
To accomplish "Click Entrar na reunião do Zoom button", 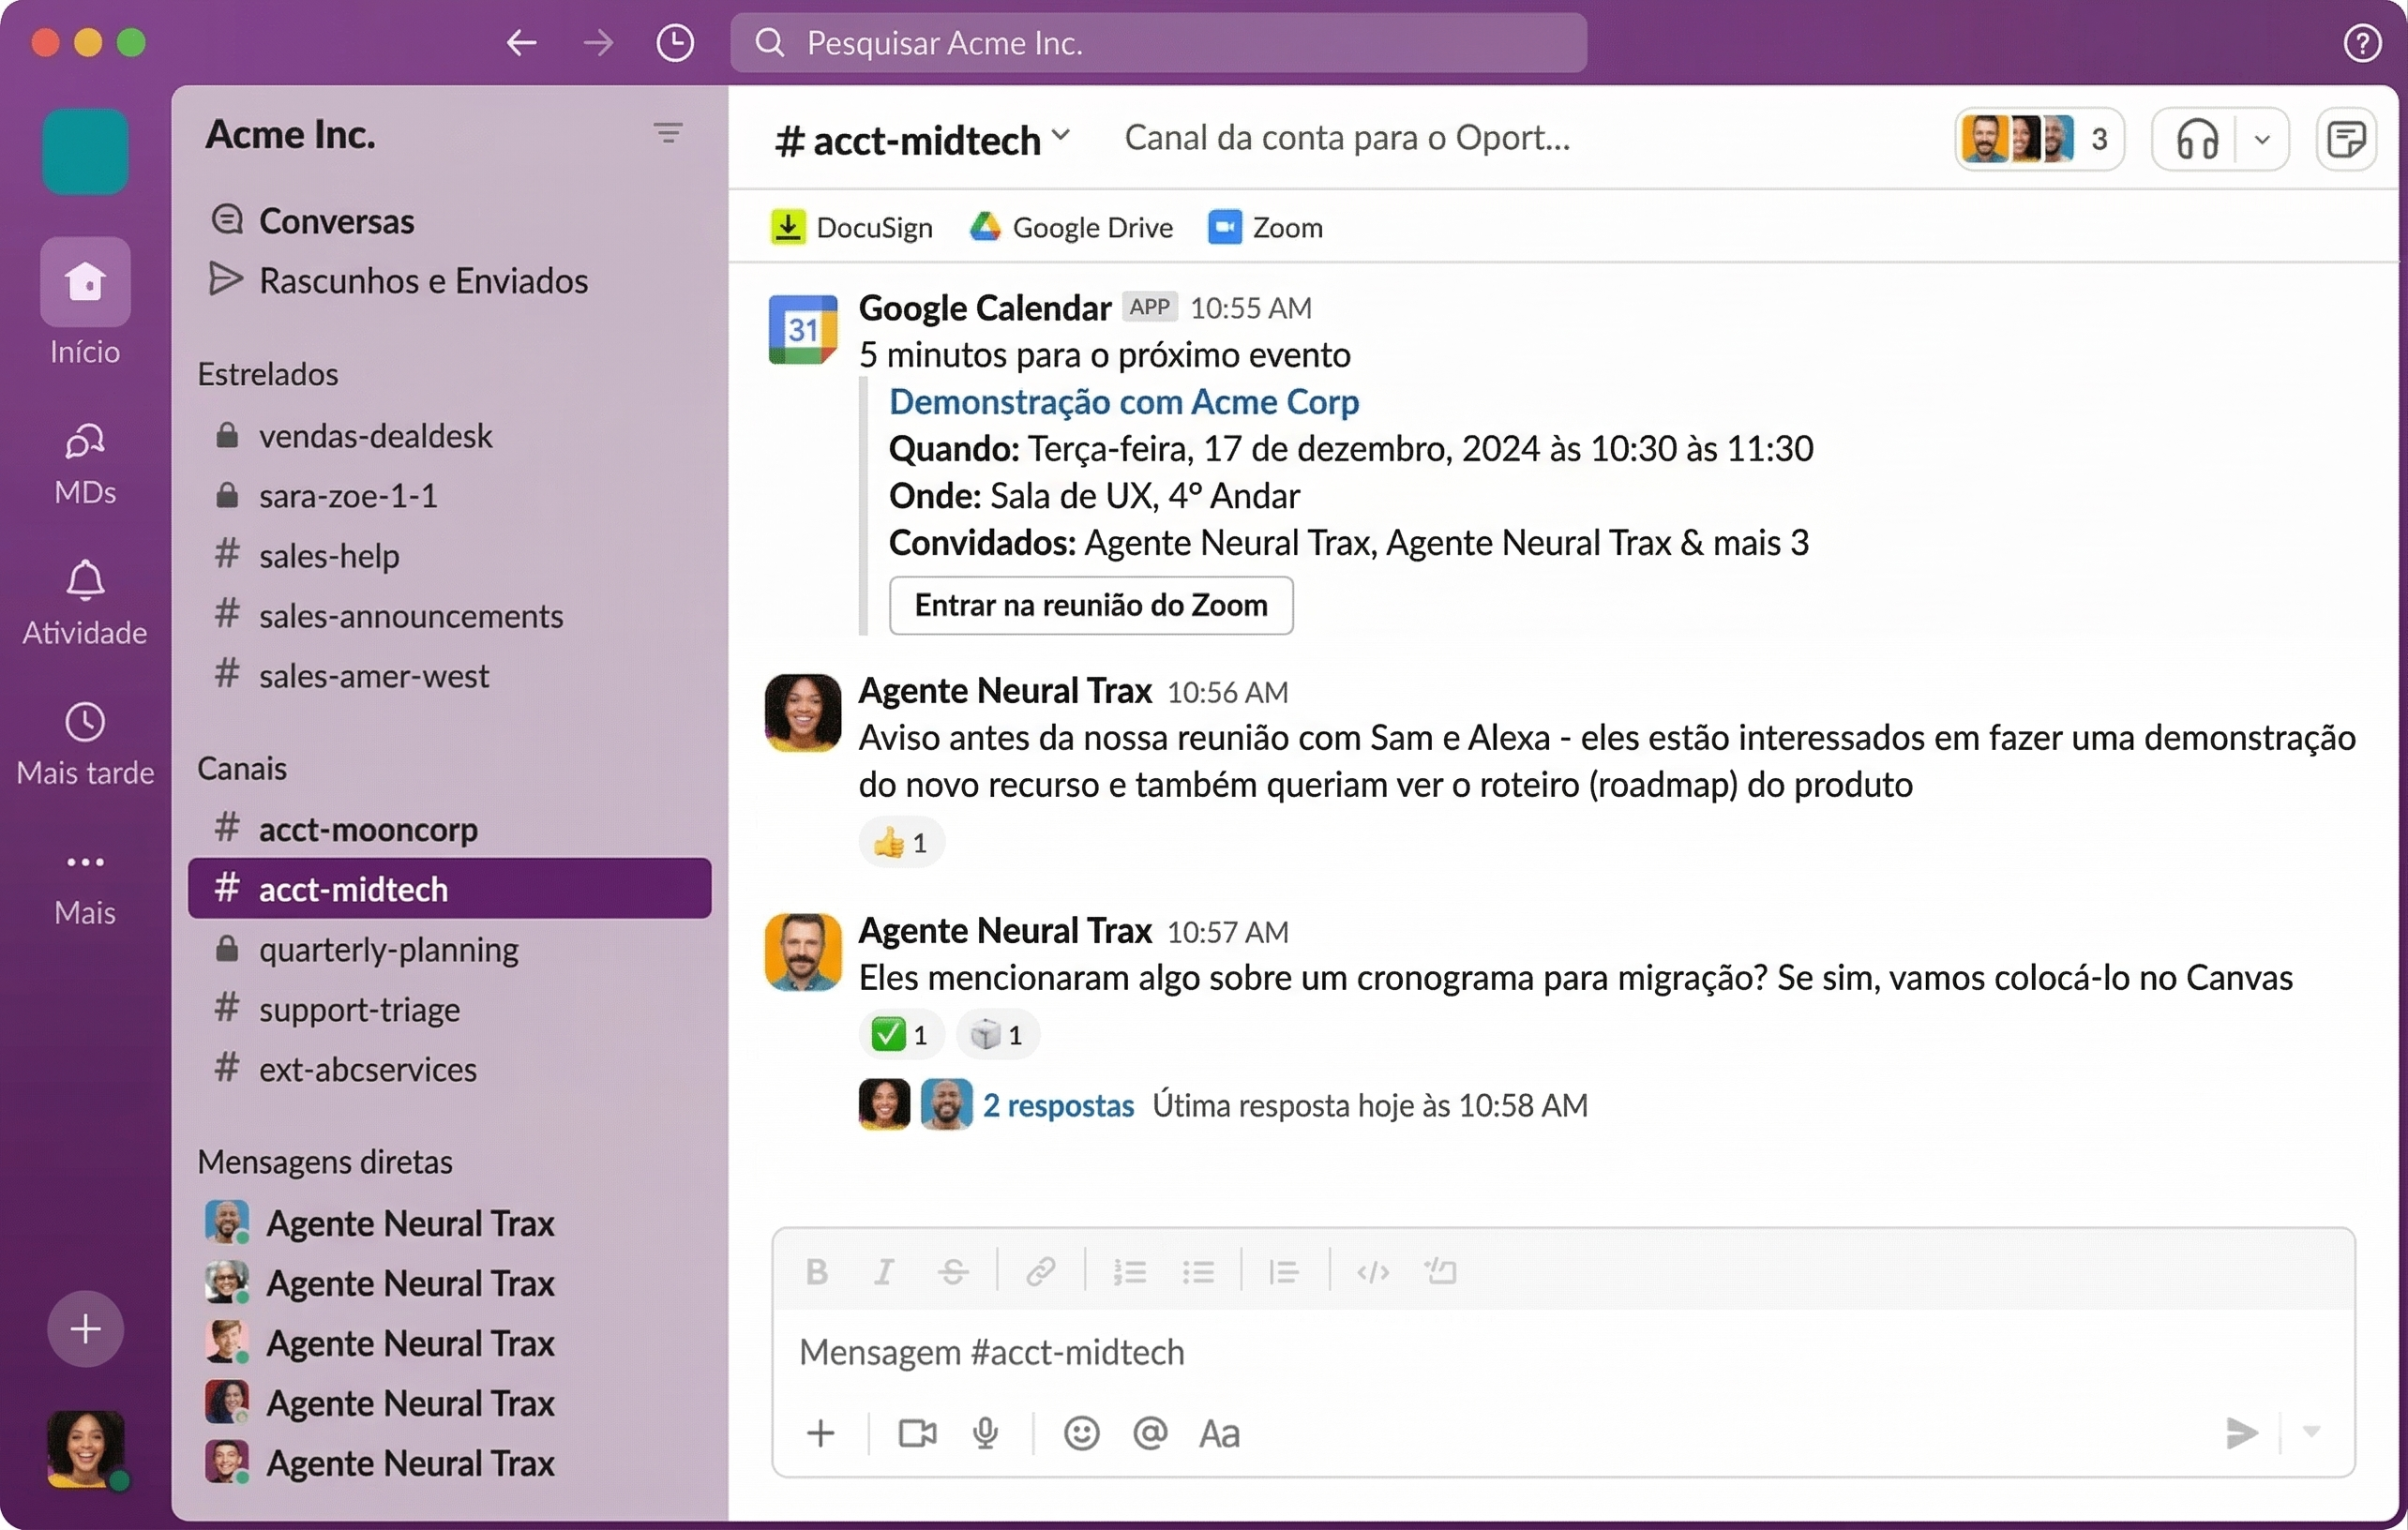I will pyautogui.click(x=1090, y=606).
